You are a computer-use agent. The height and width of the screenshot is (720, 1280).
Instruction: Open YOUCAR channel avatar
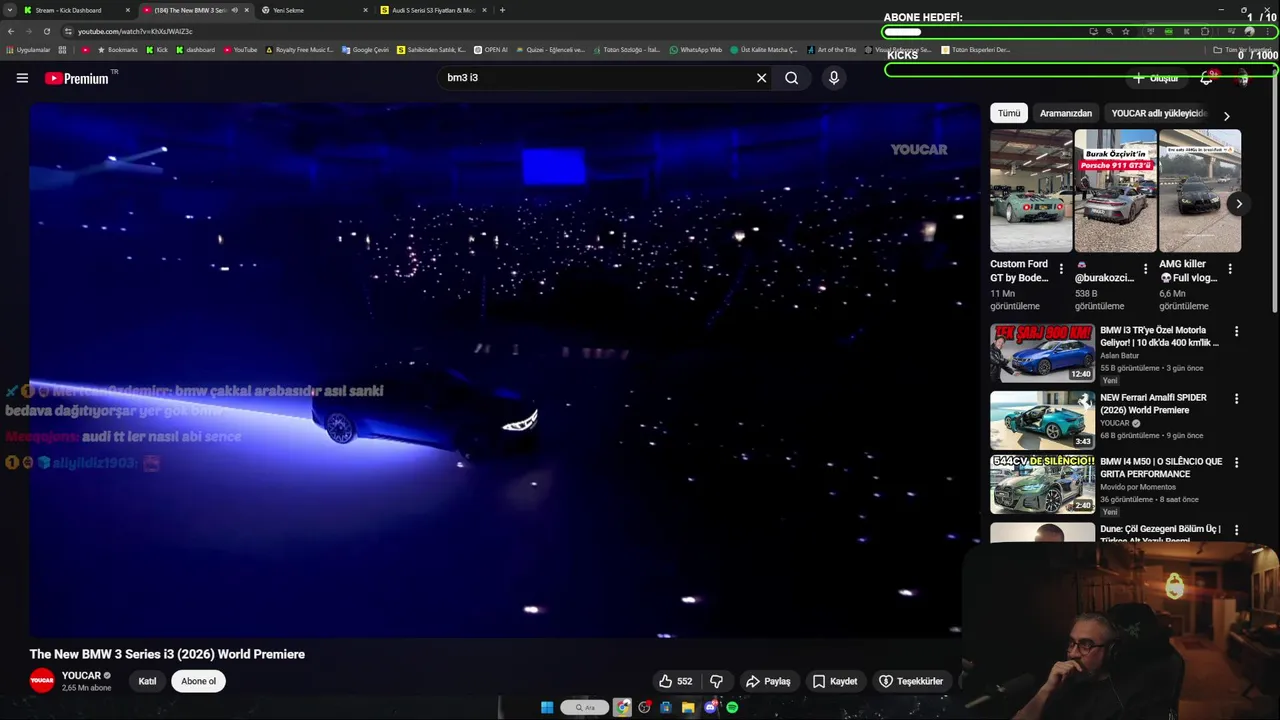(42, 681)
